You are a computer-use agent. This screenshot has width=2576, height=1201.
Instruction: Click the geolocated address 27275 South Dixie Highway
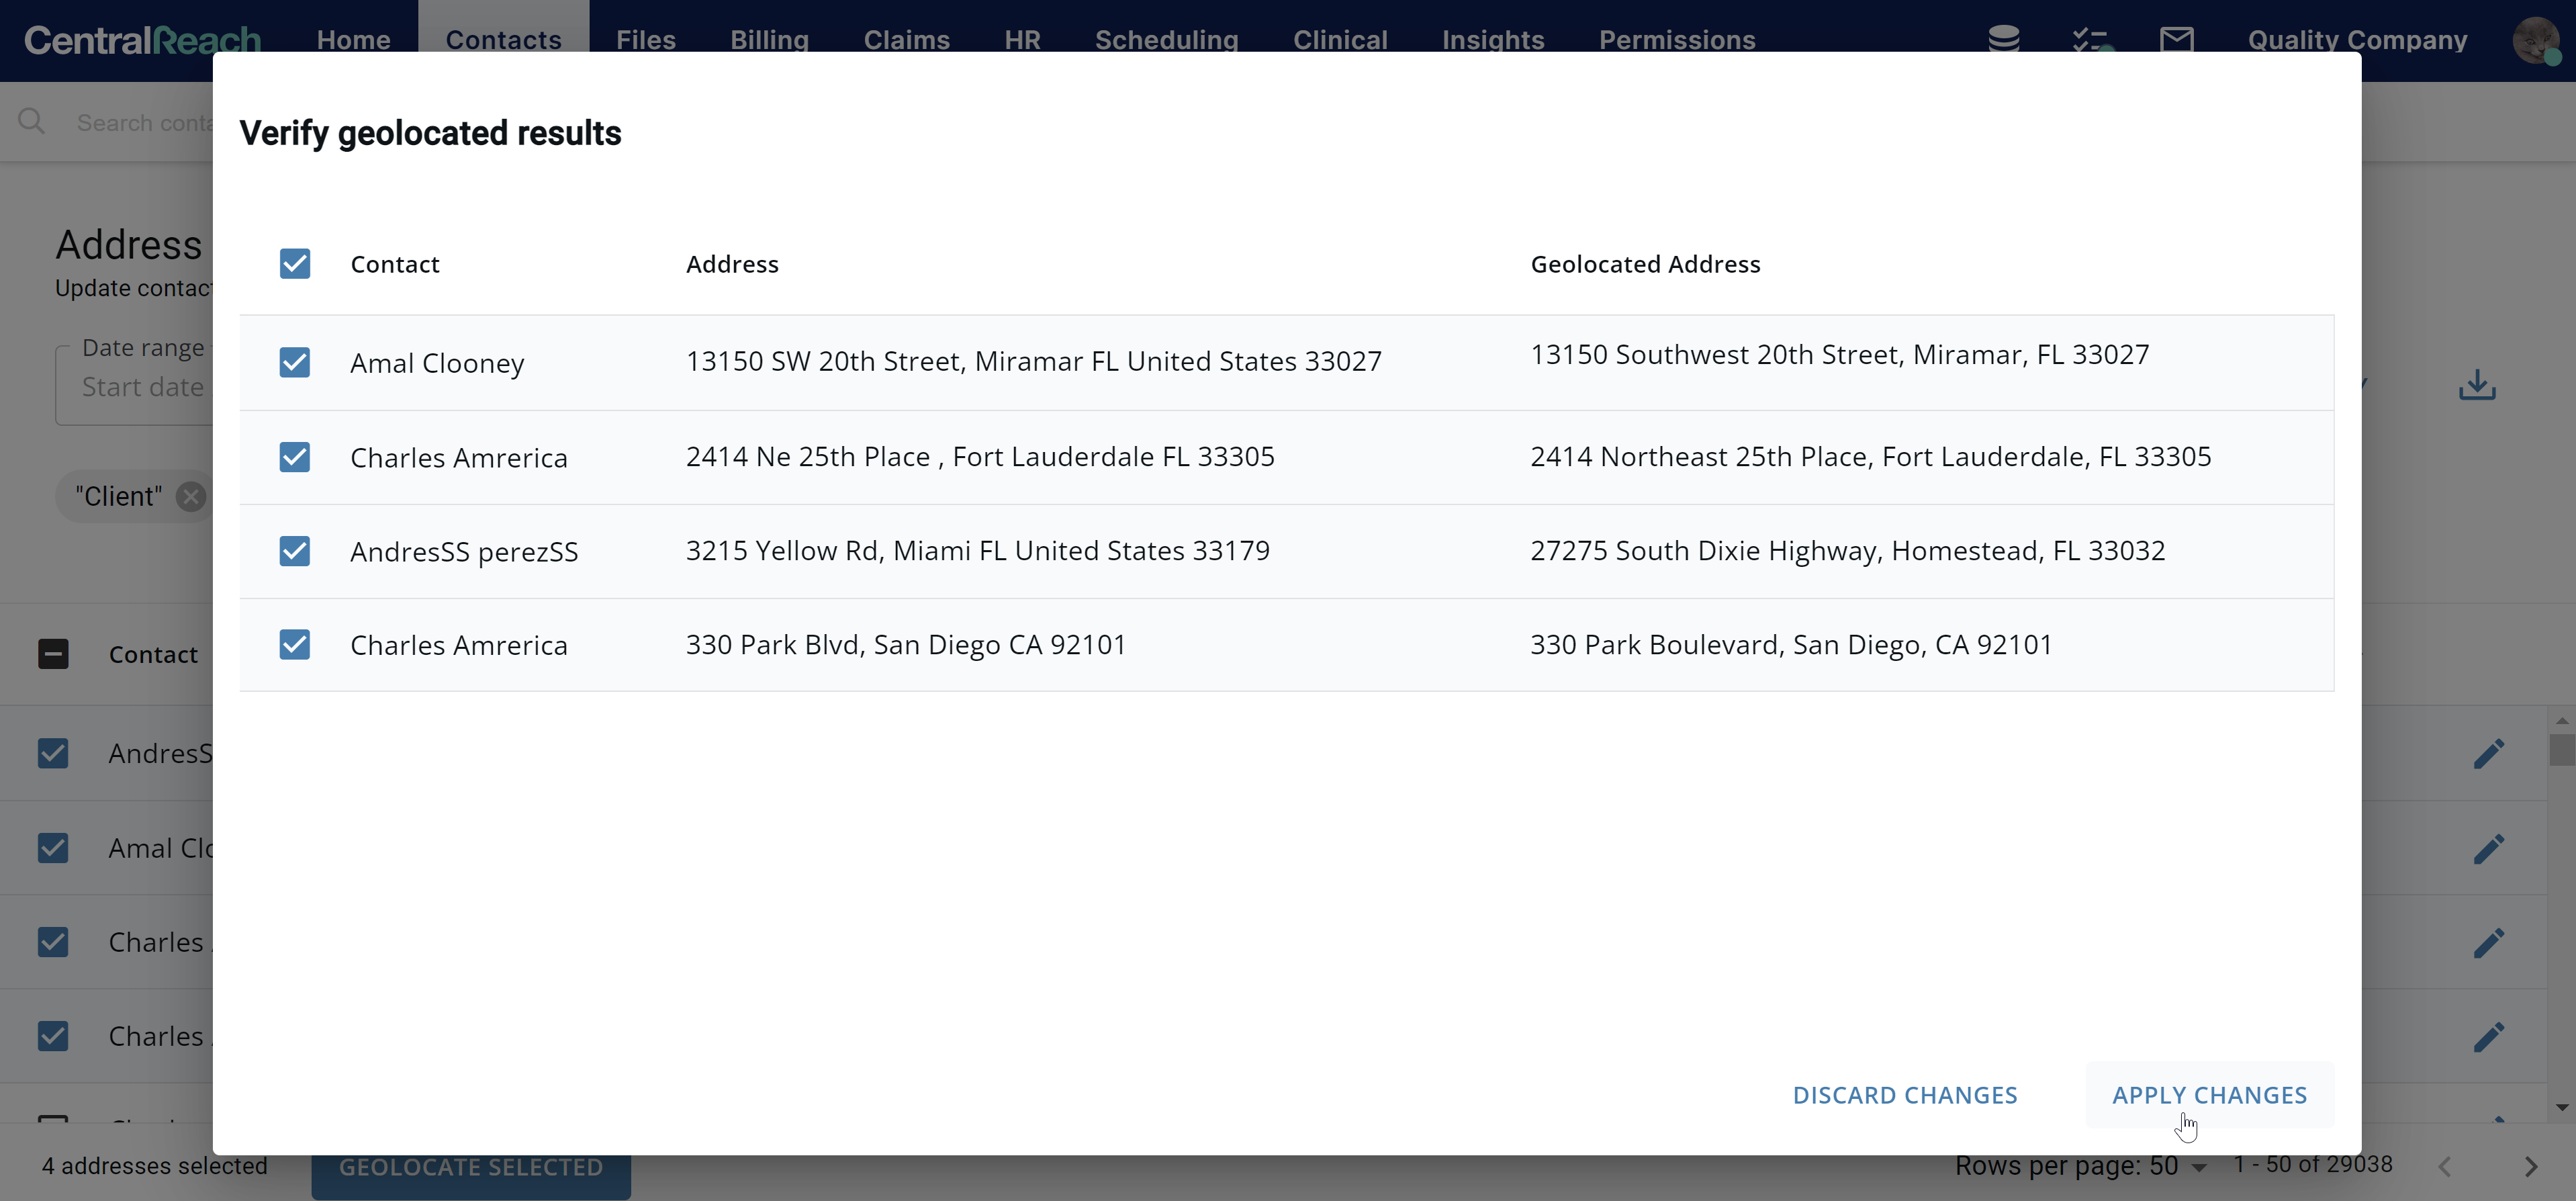tap(1847, 551)
